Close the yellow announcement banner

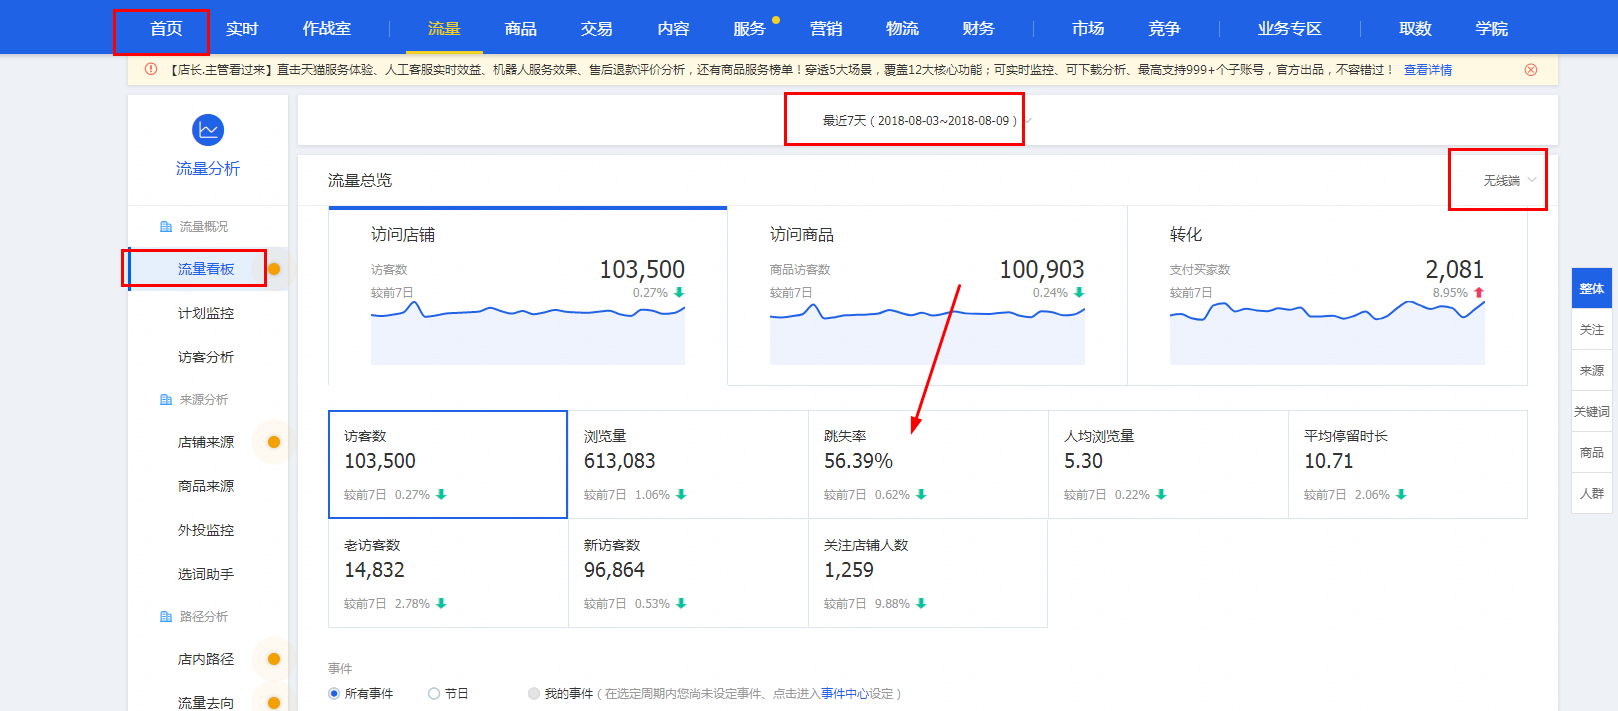[1531, 70]
